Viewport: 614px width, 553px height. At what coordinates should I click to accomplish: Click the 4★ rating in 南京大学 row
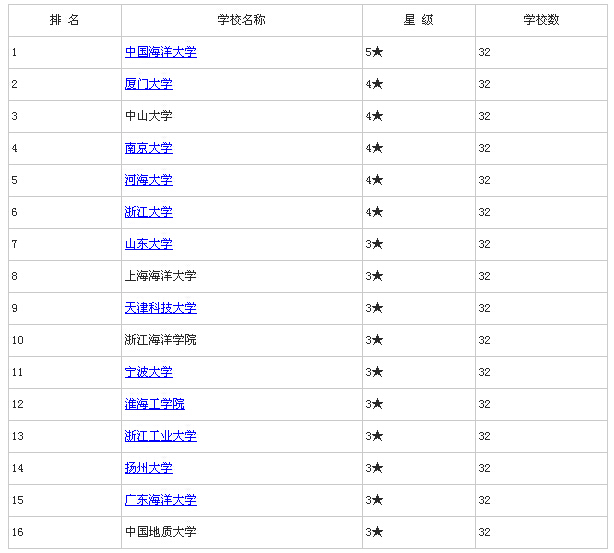(374, 148)
